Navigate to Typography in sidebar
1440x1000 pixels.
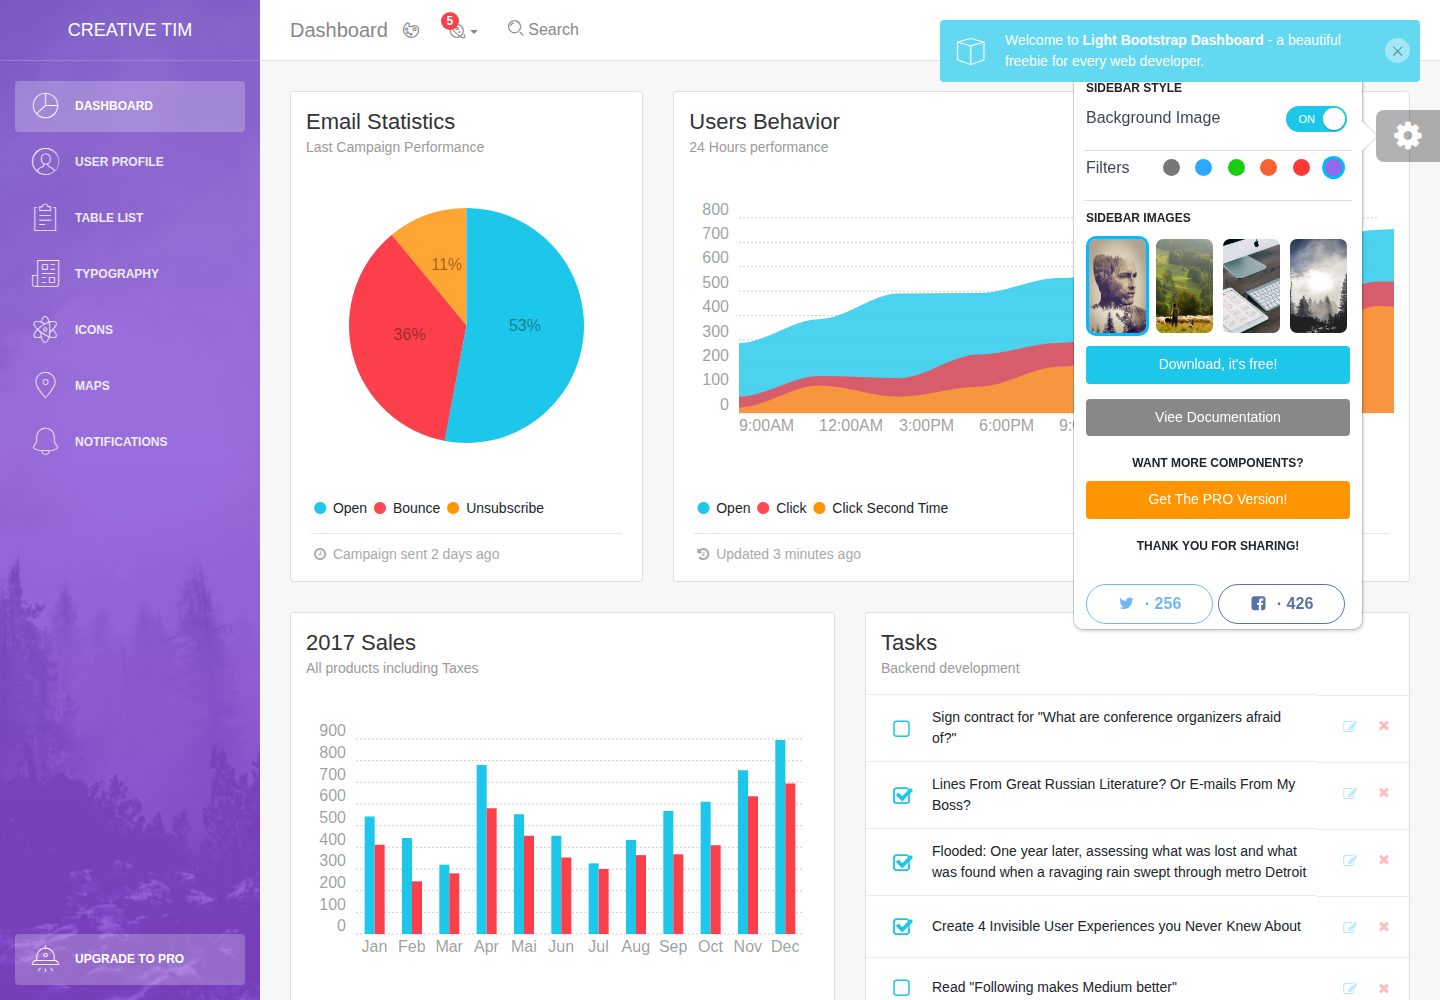coord(130,274)
